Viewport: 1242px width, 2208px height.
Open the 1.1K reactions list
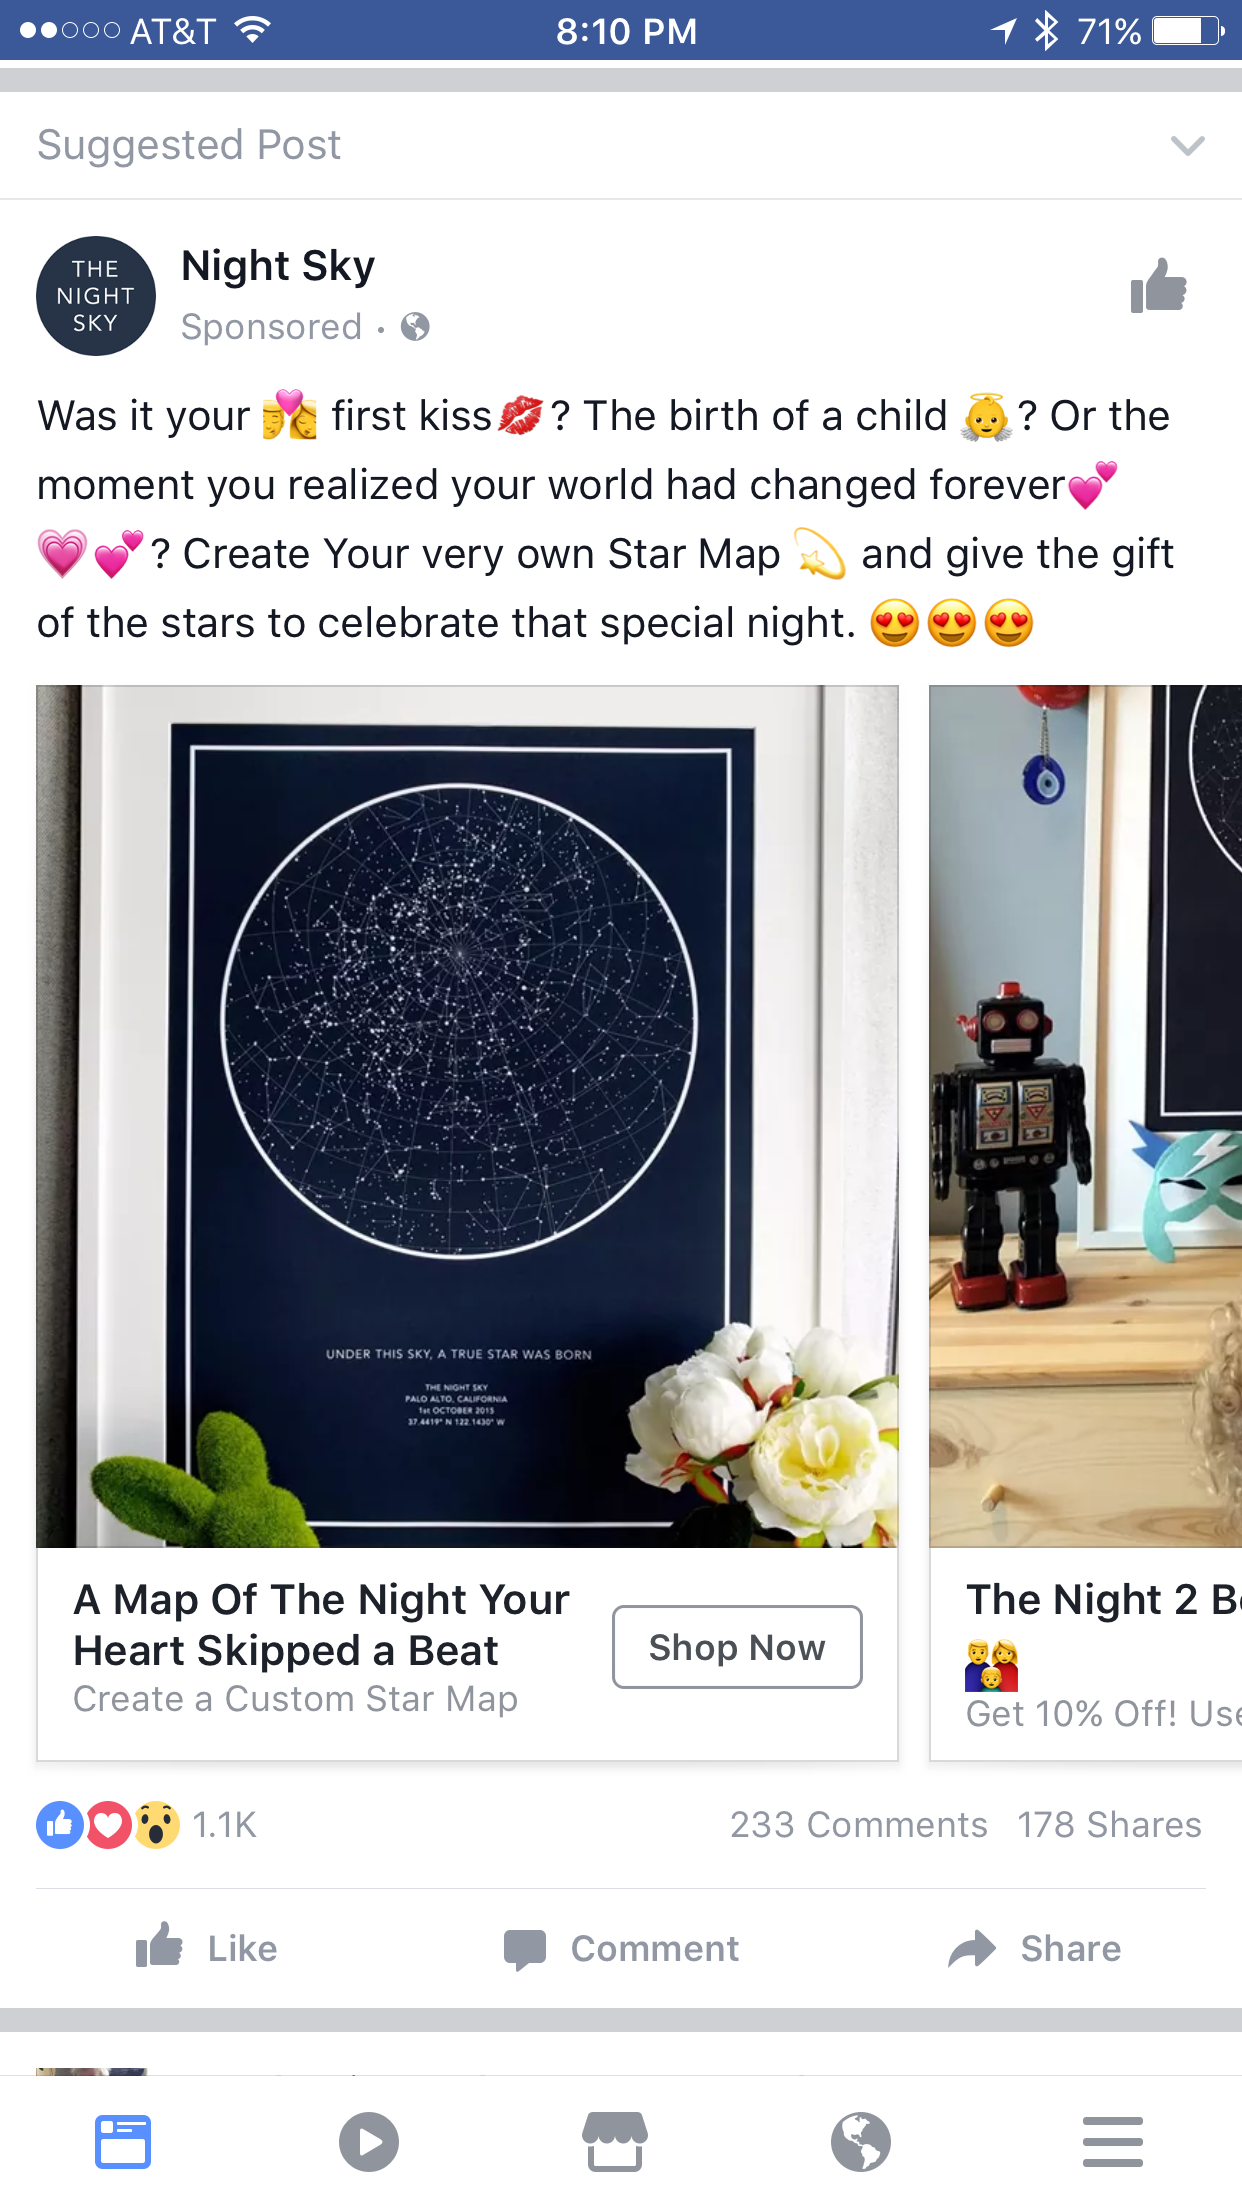147,1825
